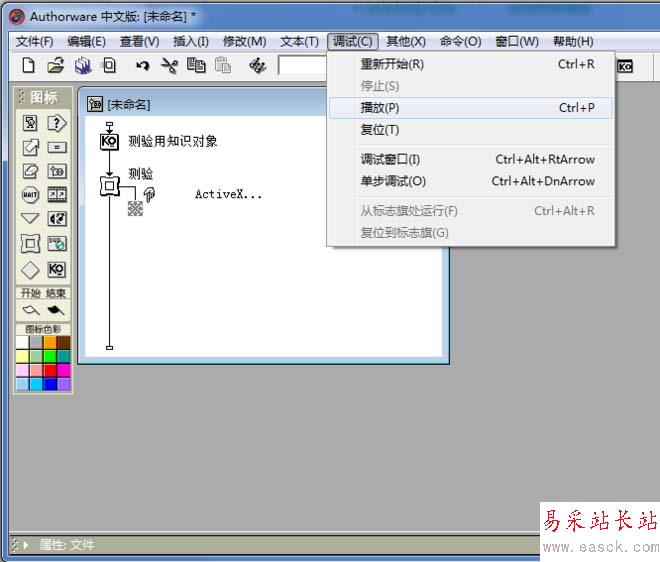This screenshot has width=660, height=562.
Task: Open the 命令(O) menu
Action: [460, 42]
